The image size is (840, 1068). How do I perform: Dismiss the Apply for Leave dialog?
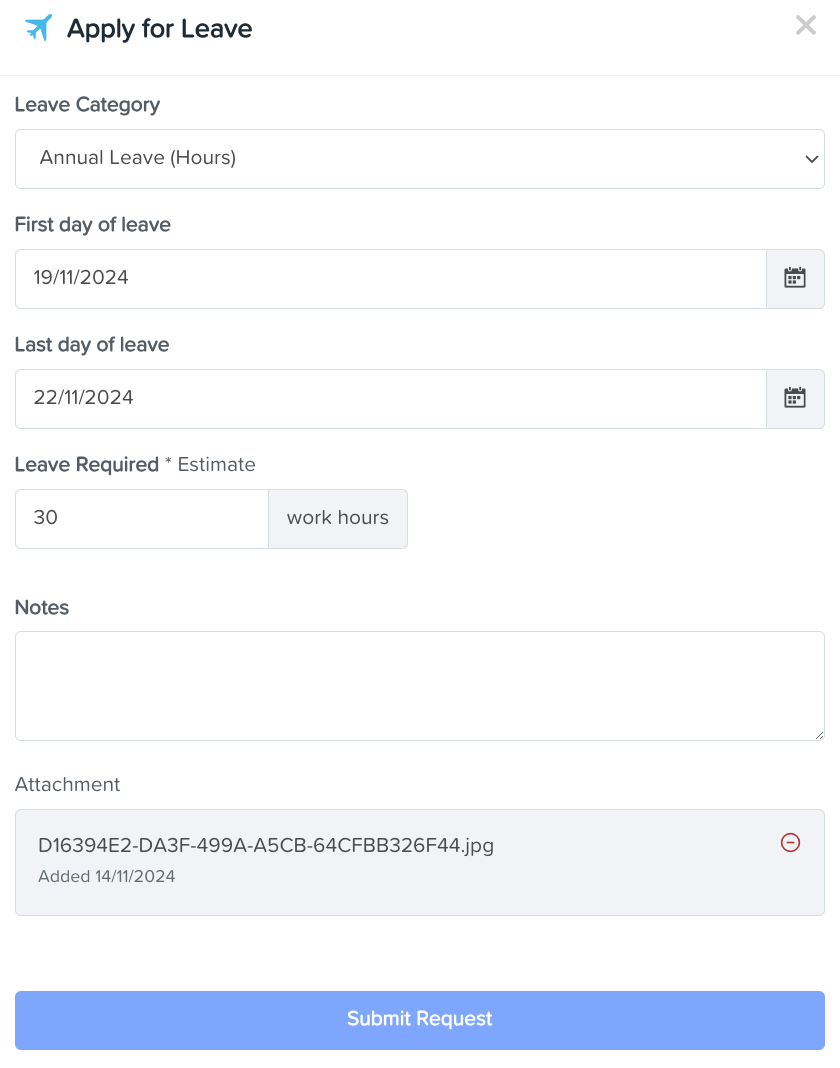pyautogui.click(x=806, y=25)
